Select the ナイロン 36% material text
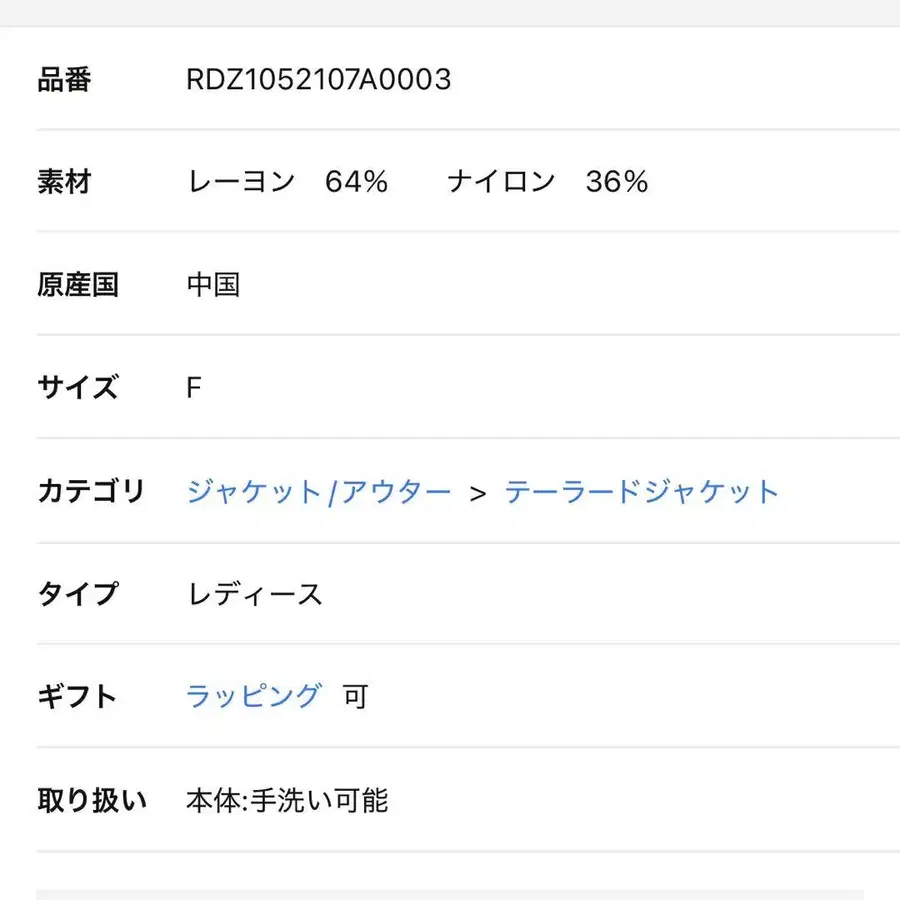900x900 pixels. (x=547, y=182)
